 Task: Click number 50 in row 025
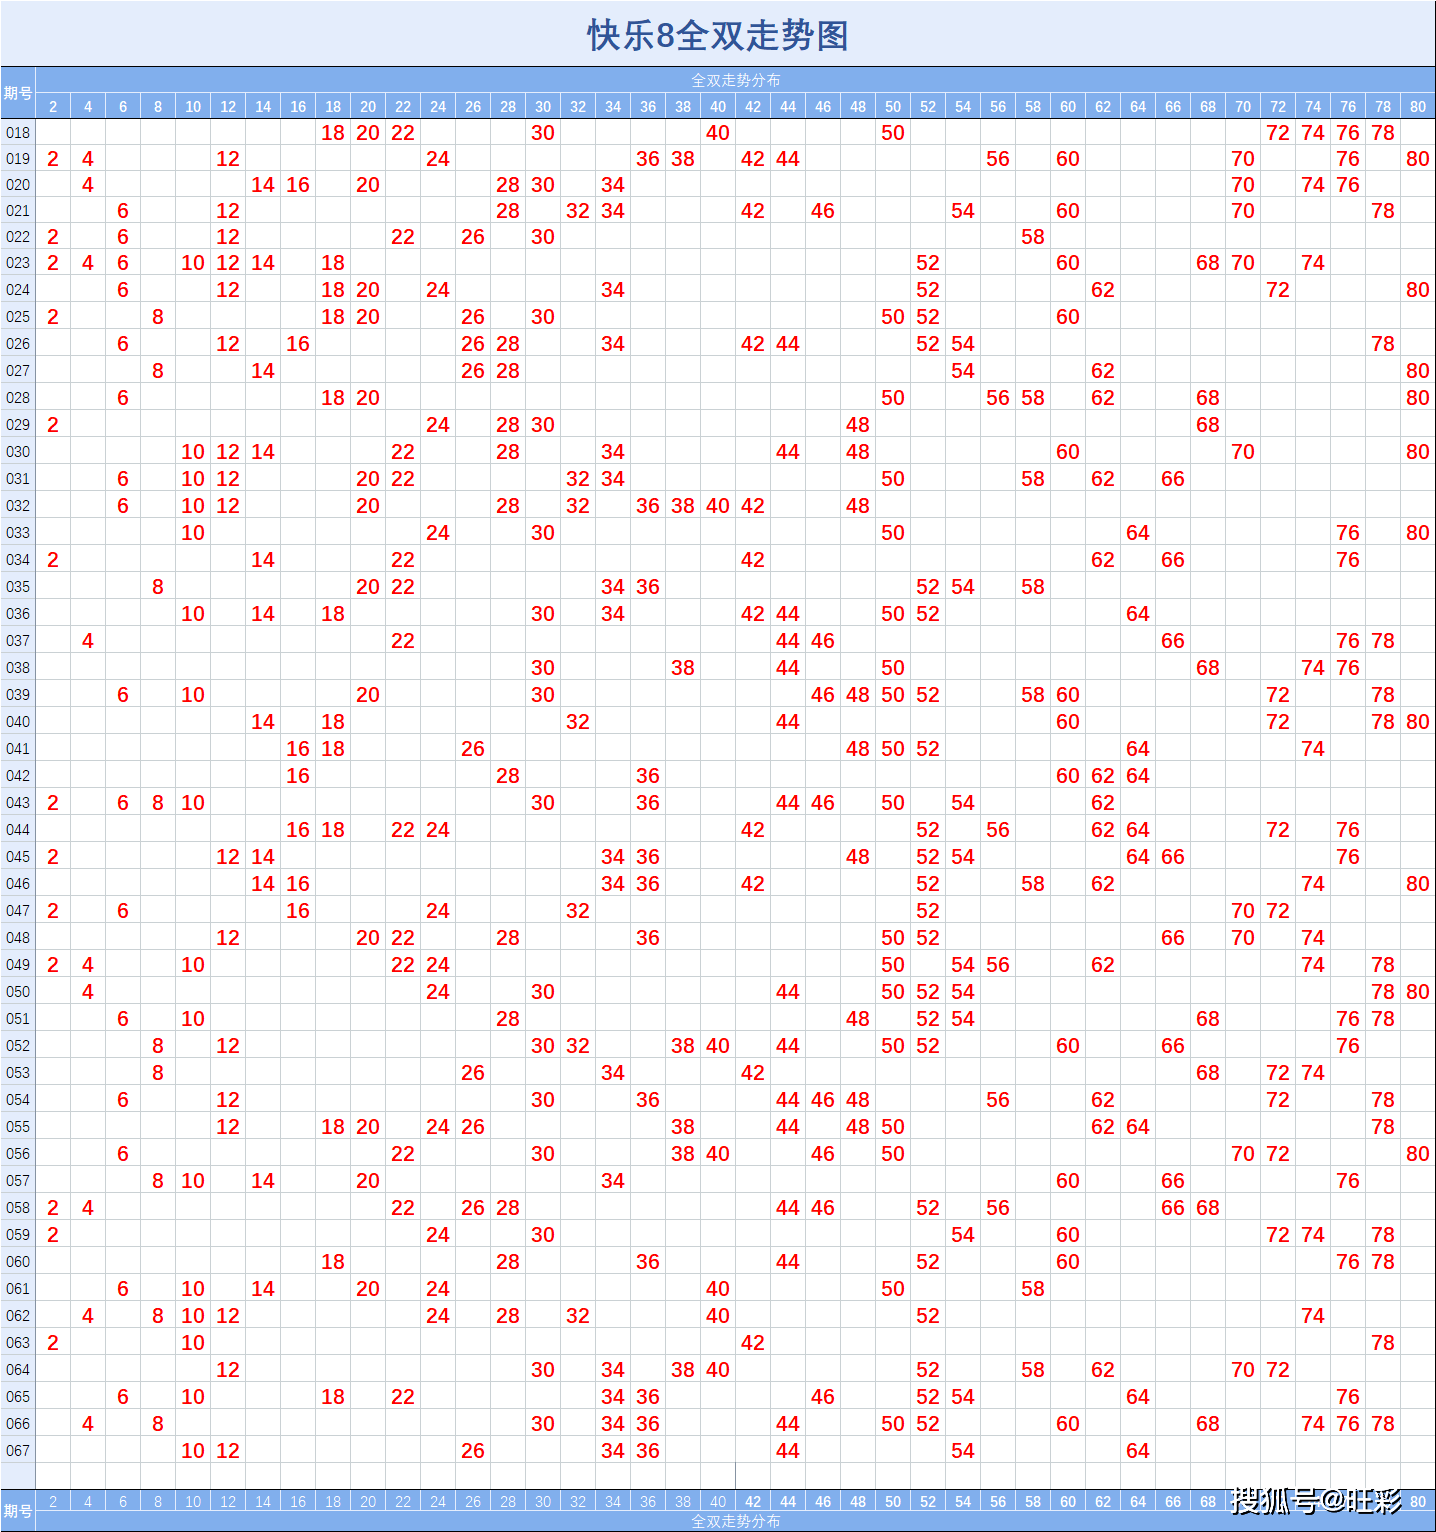click(893, 317)
